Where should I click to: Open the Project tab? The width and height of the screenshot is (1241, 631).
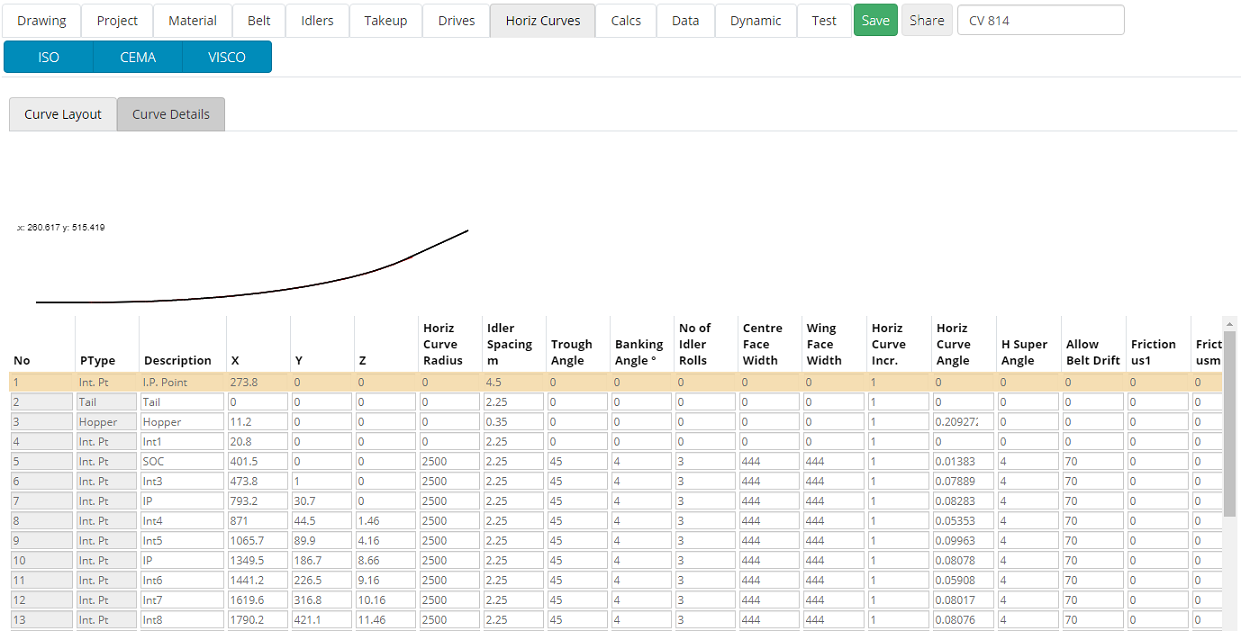tap(117, 20)
